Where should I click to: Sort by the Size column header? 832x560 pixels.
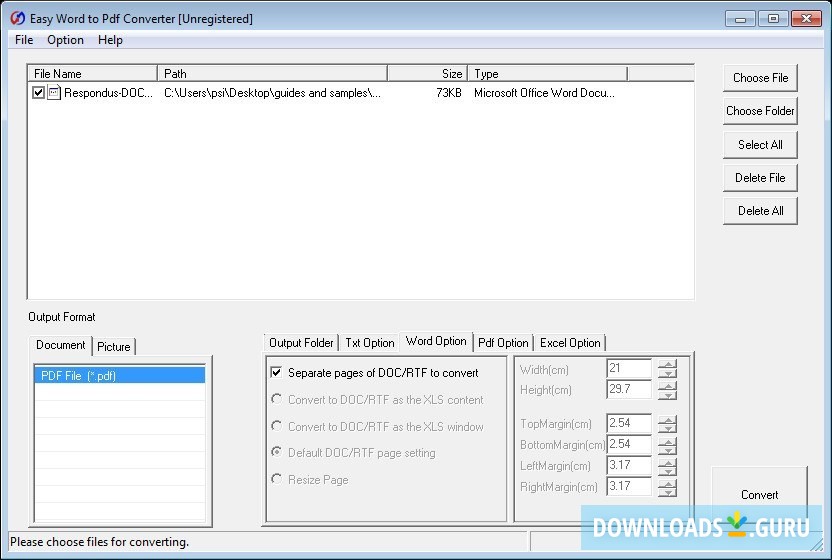[x=428, y=74]
